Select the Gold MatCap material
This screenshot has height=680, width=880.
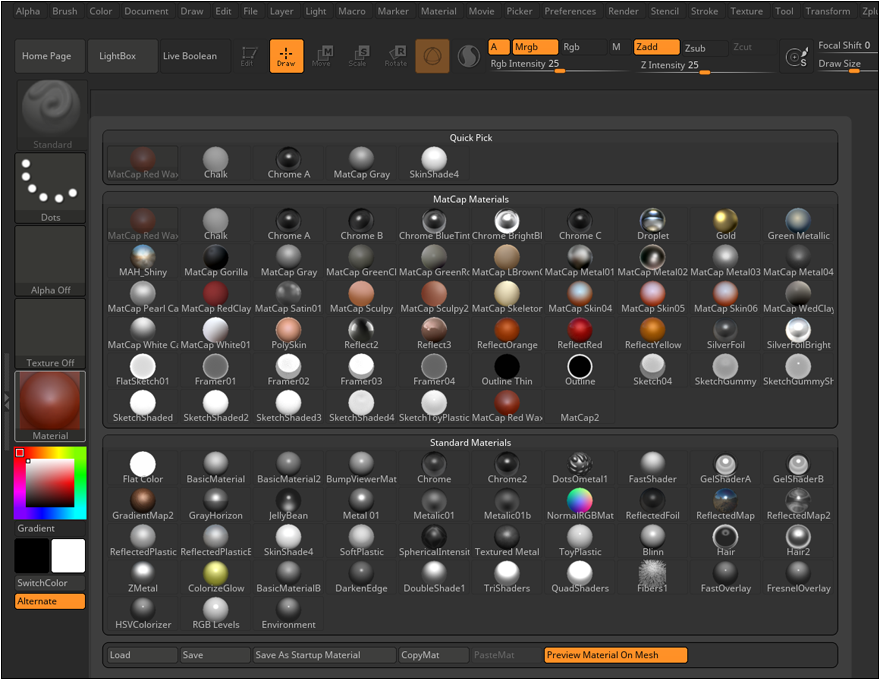[726, 224]
